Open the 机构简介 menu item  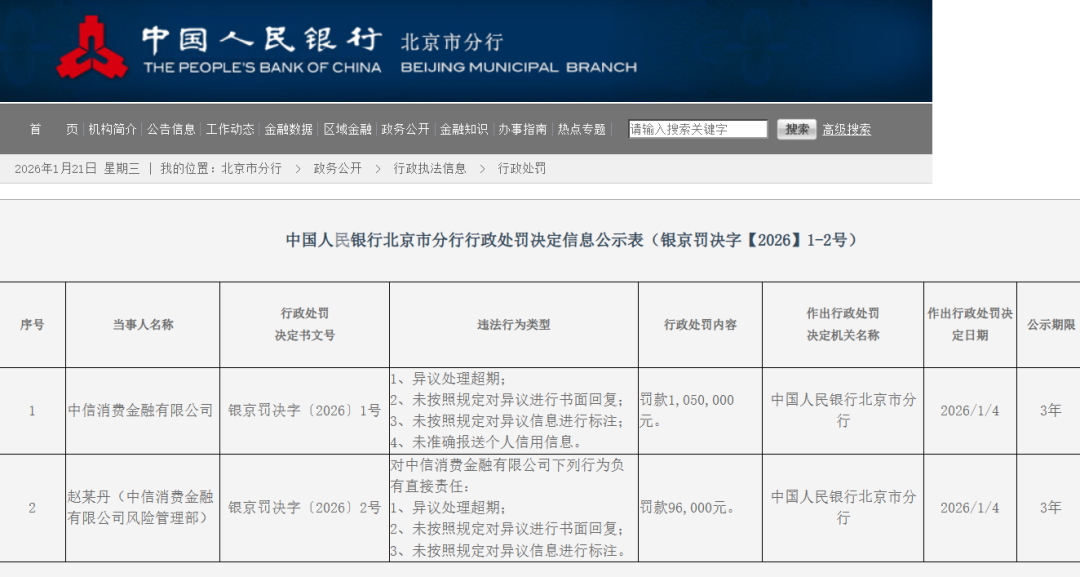pyautogui.click(x=112, y=129)
